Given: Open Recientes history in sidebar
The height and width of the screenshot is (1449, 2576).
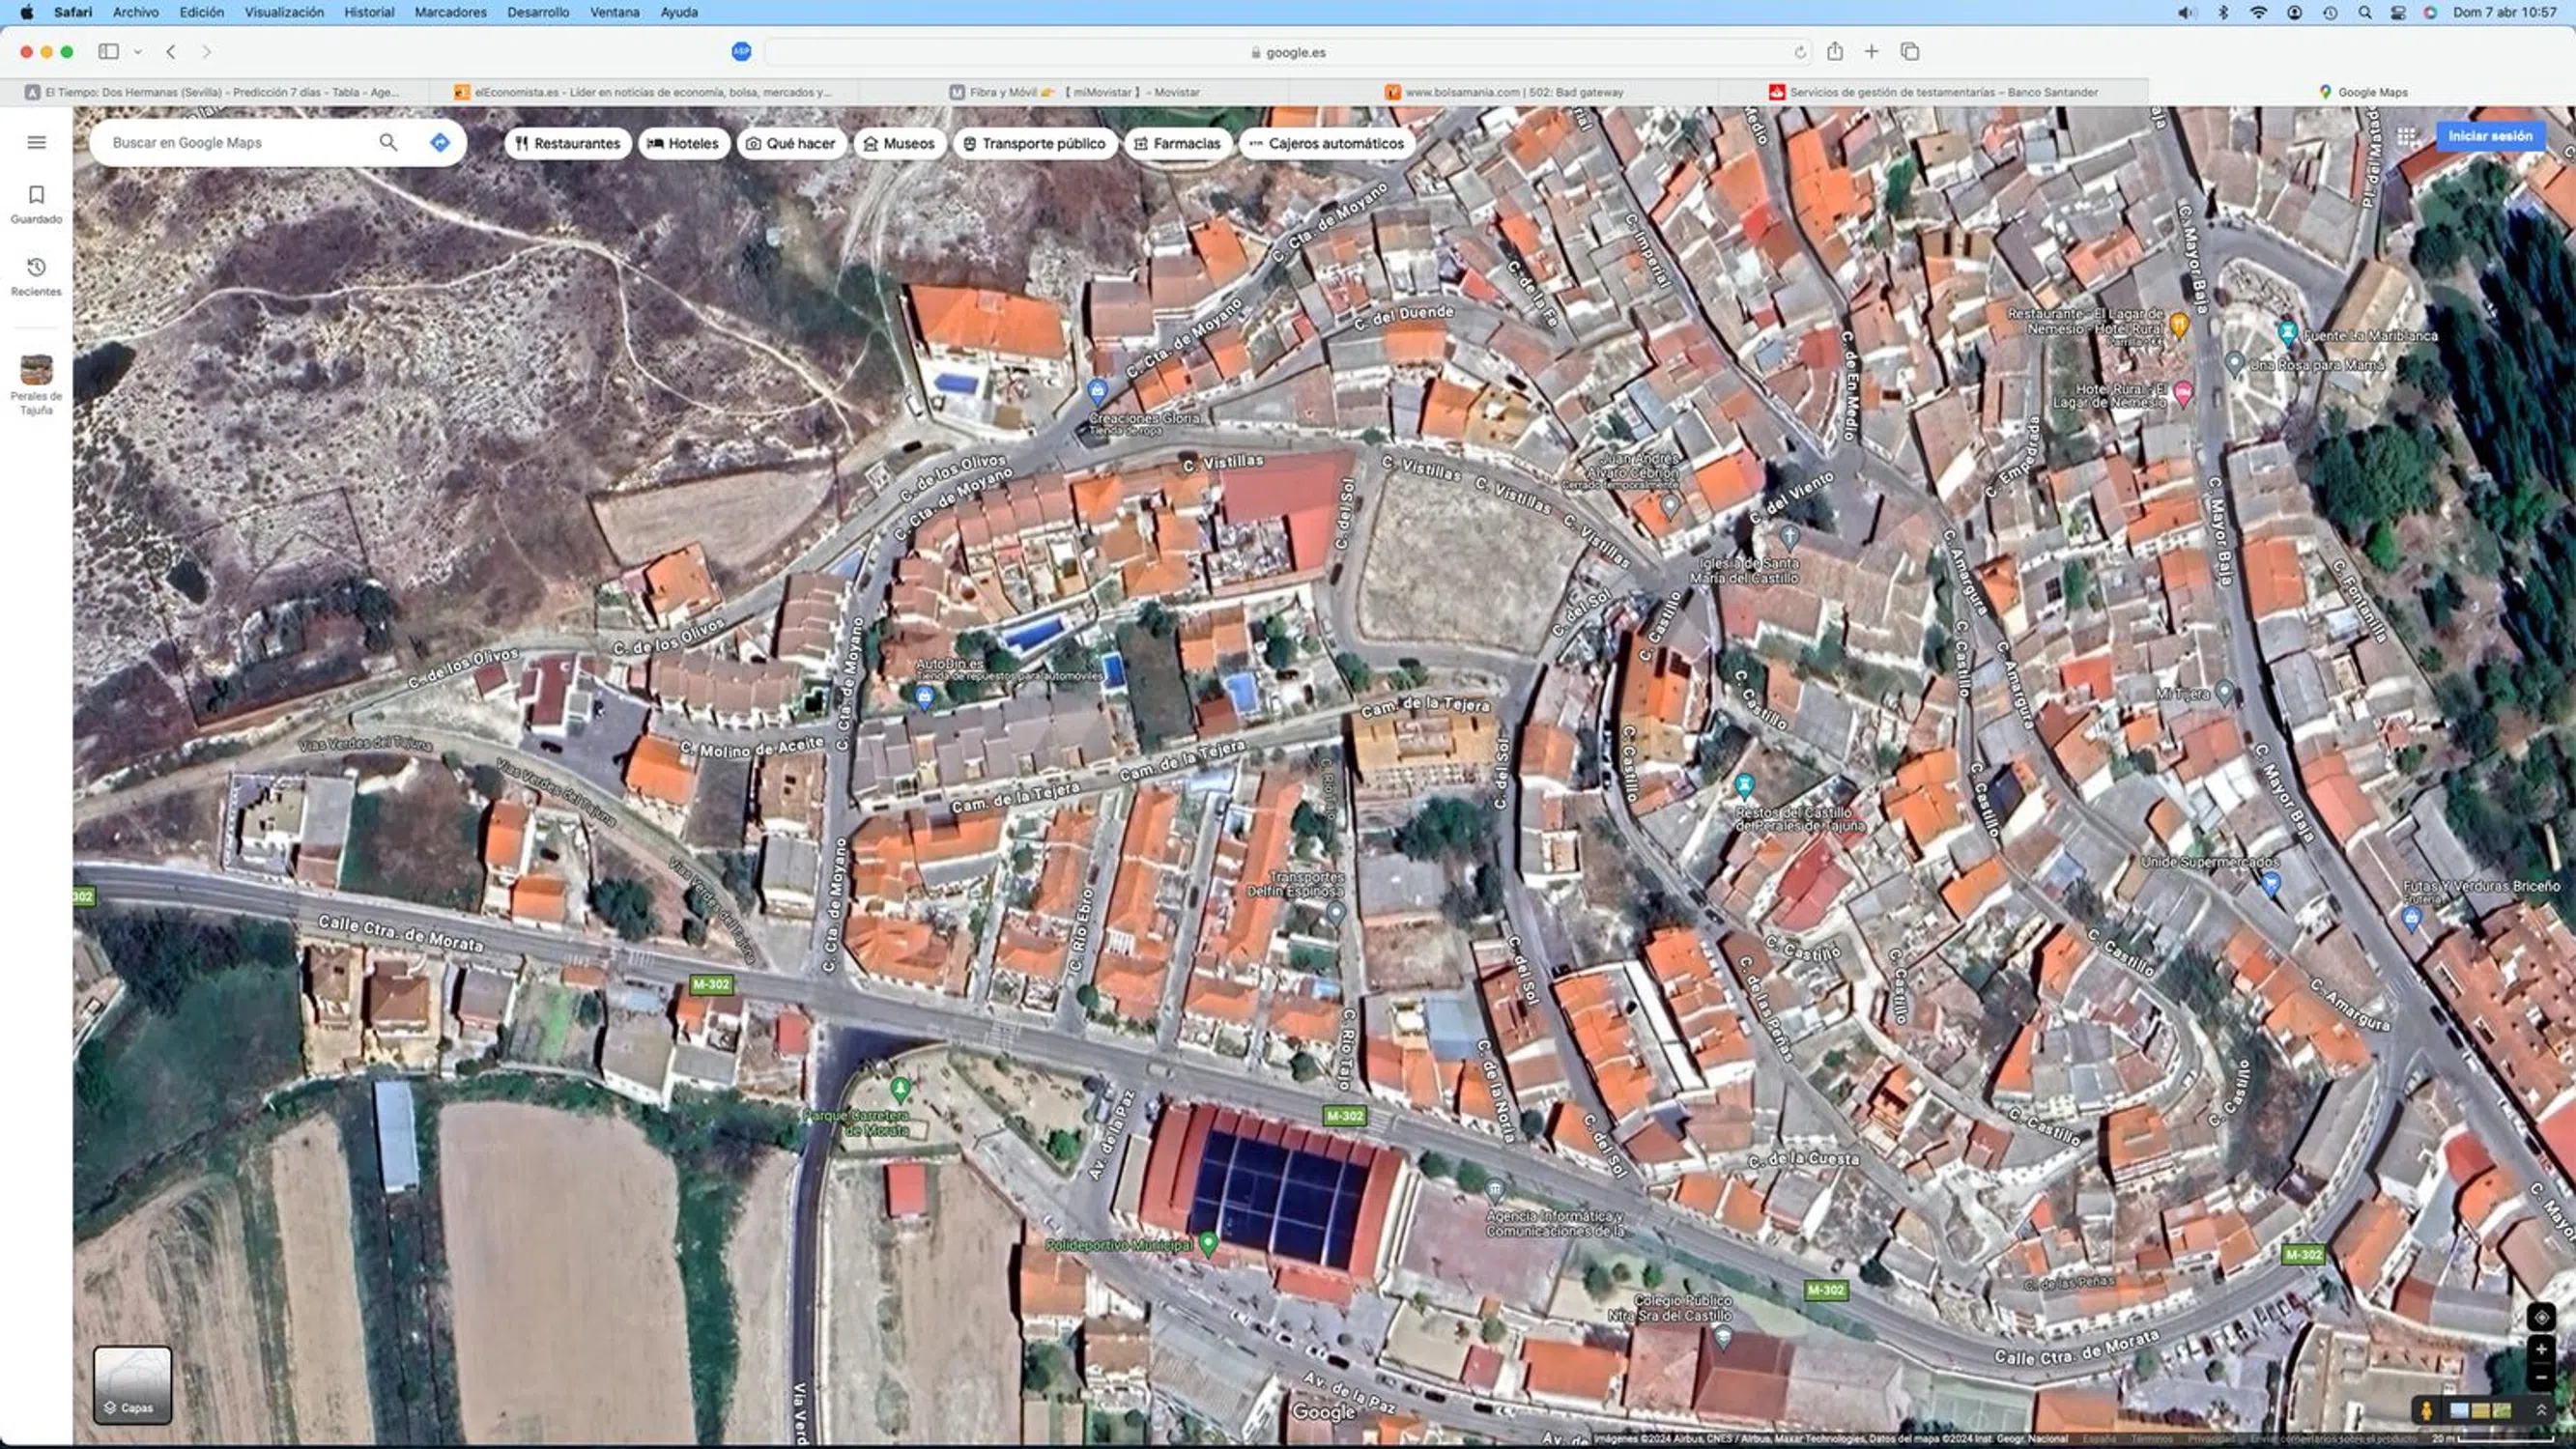Looking at the screenshot, I should 36,268.
